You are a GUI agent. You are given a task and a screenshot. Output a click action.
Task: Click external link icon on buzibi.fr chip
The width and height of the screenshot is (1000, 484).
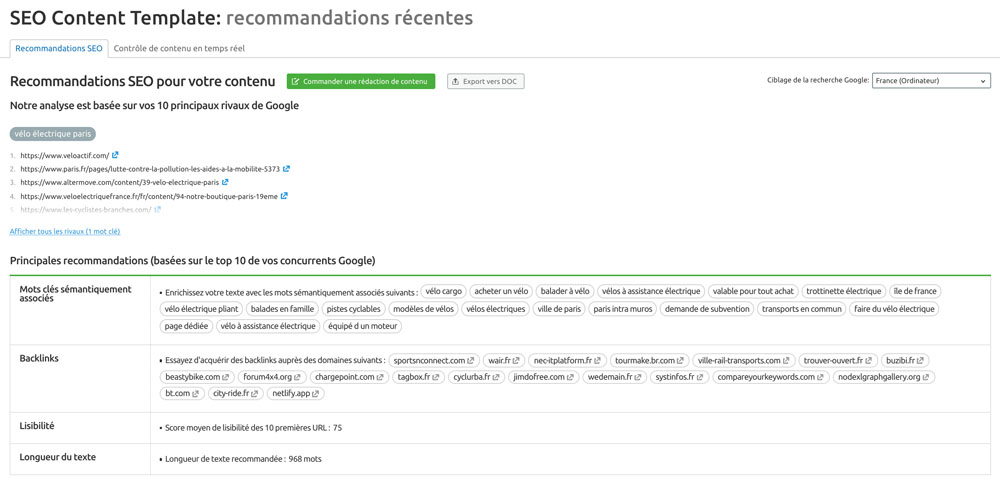[921, 360]
